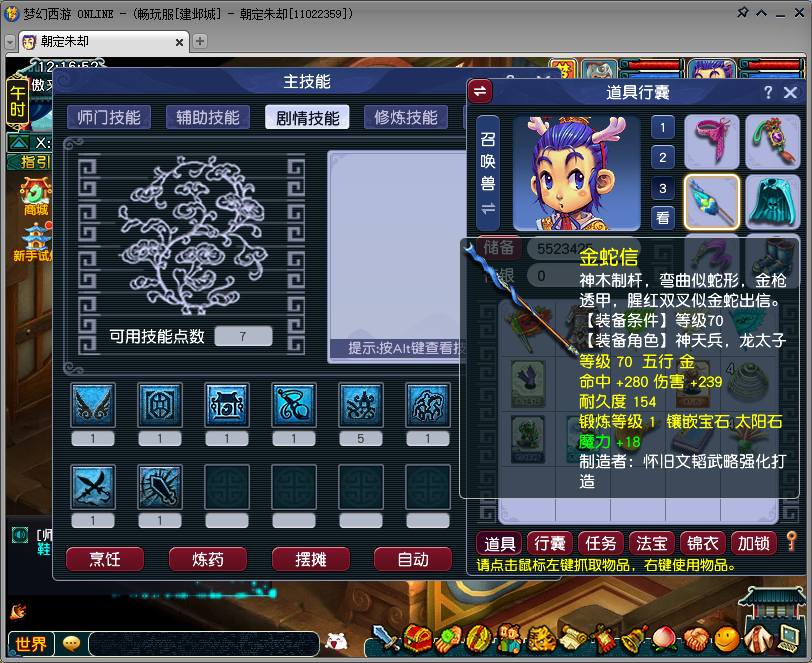Click the chevron up button in the window title bar
Viewport: 812px width, 663px height.
(x=761, y=13)
